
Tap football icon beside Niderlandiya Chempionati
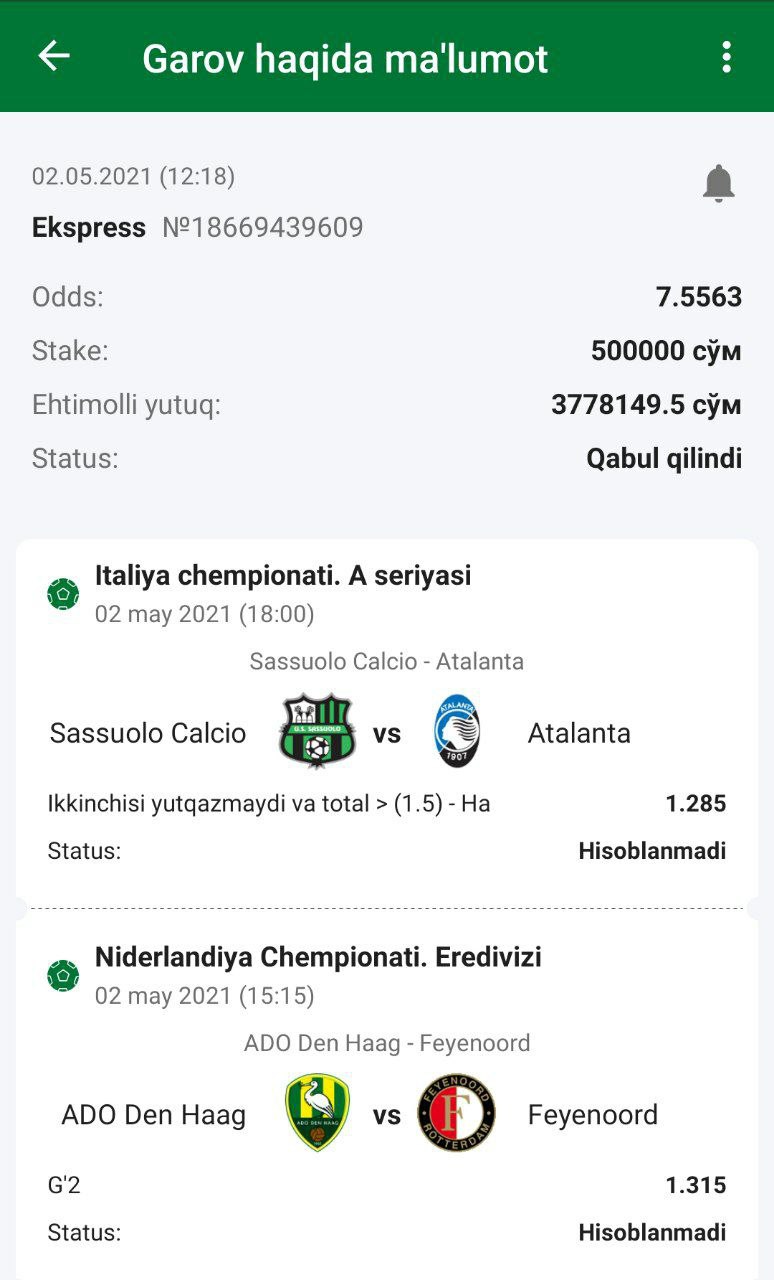[63, 975]
